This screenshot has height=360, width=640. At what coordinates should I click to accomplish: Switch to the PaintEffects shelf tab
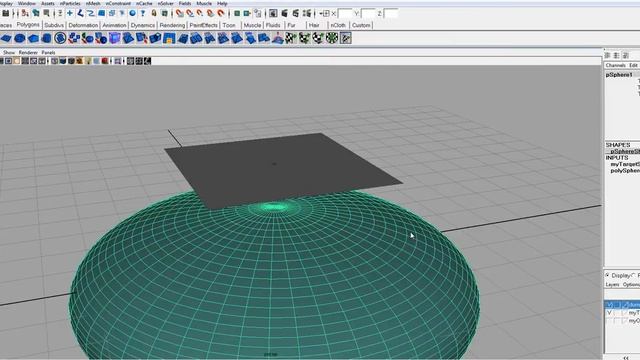pyautogui.click(x=203, y=25)
